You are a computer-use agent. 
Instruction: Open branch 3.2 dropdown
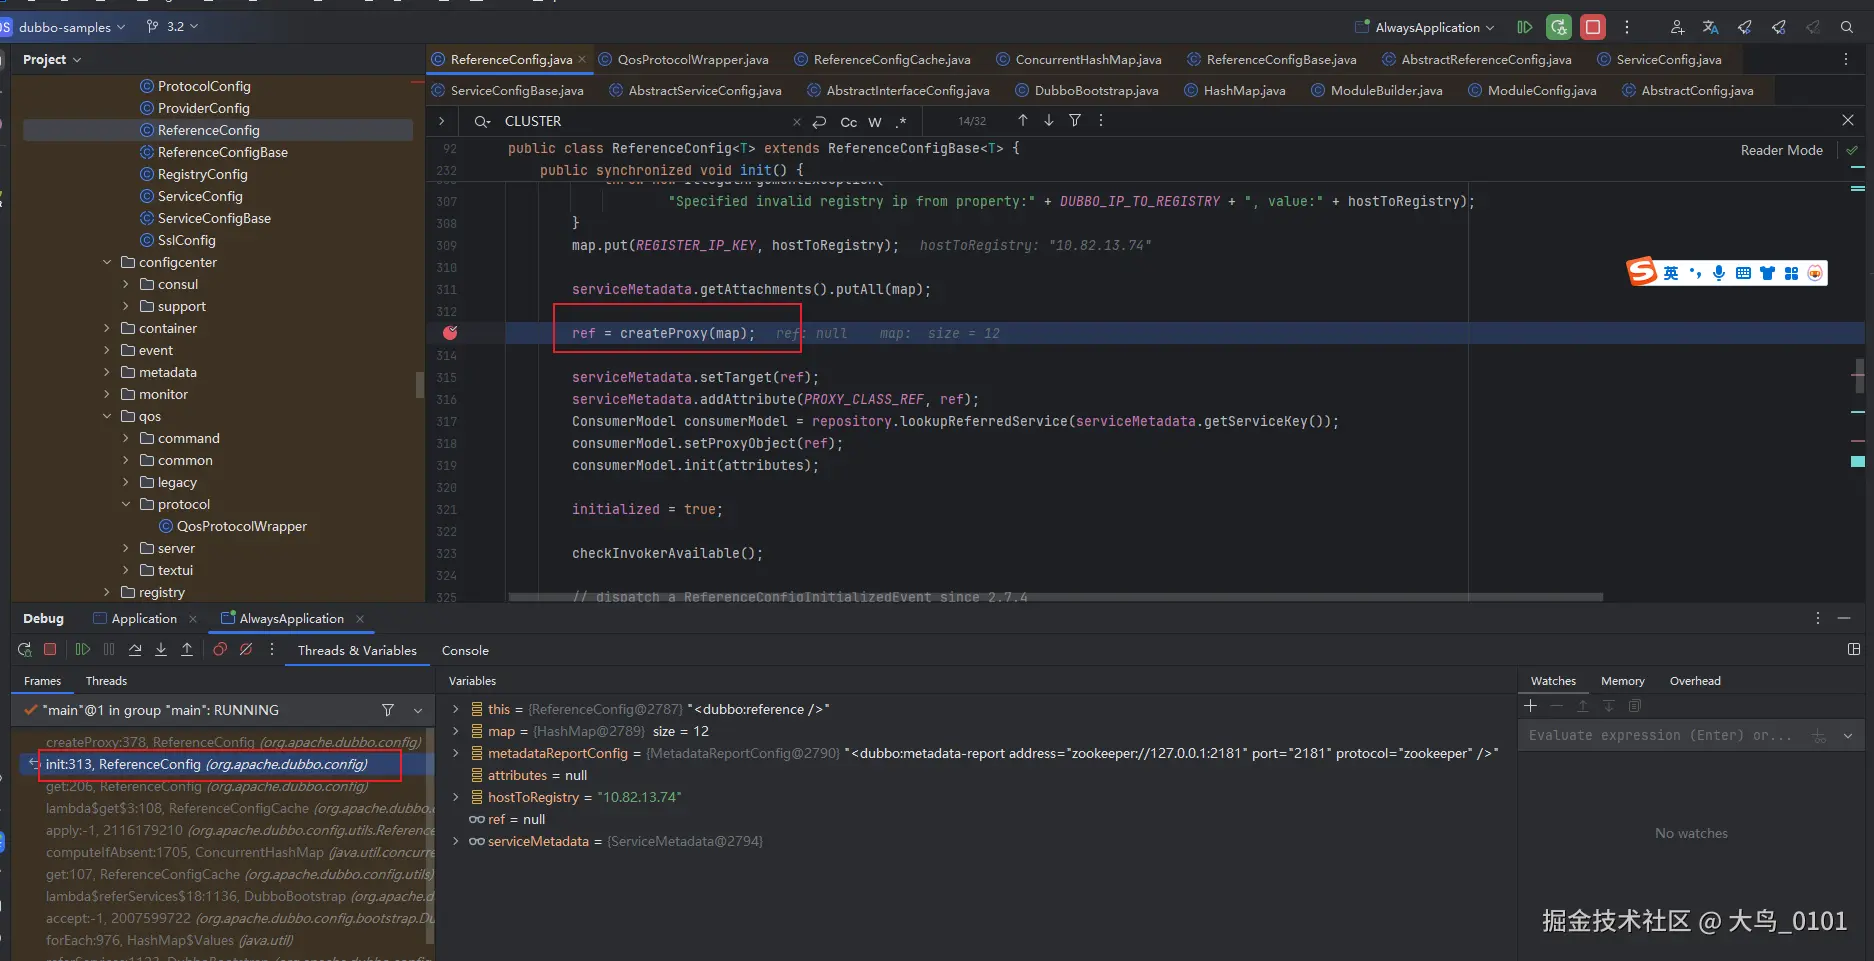point(172,27)
